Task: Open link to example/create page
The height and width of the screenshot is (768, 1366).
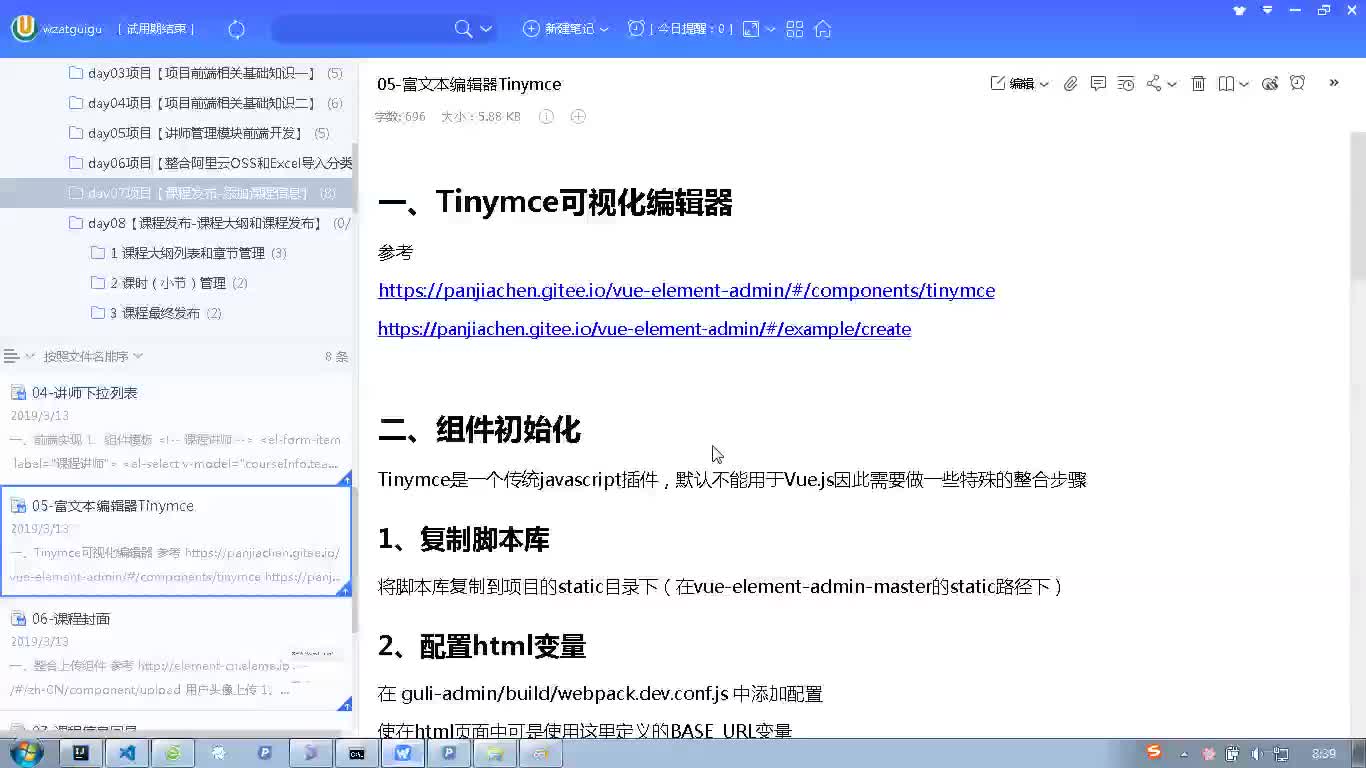Action: [644, 329]
